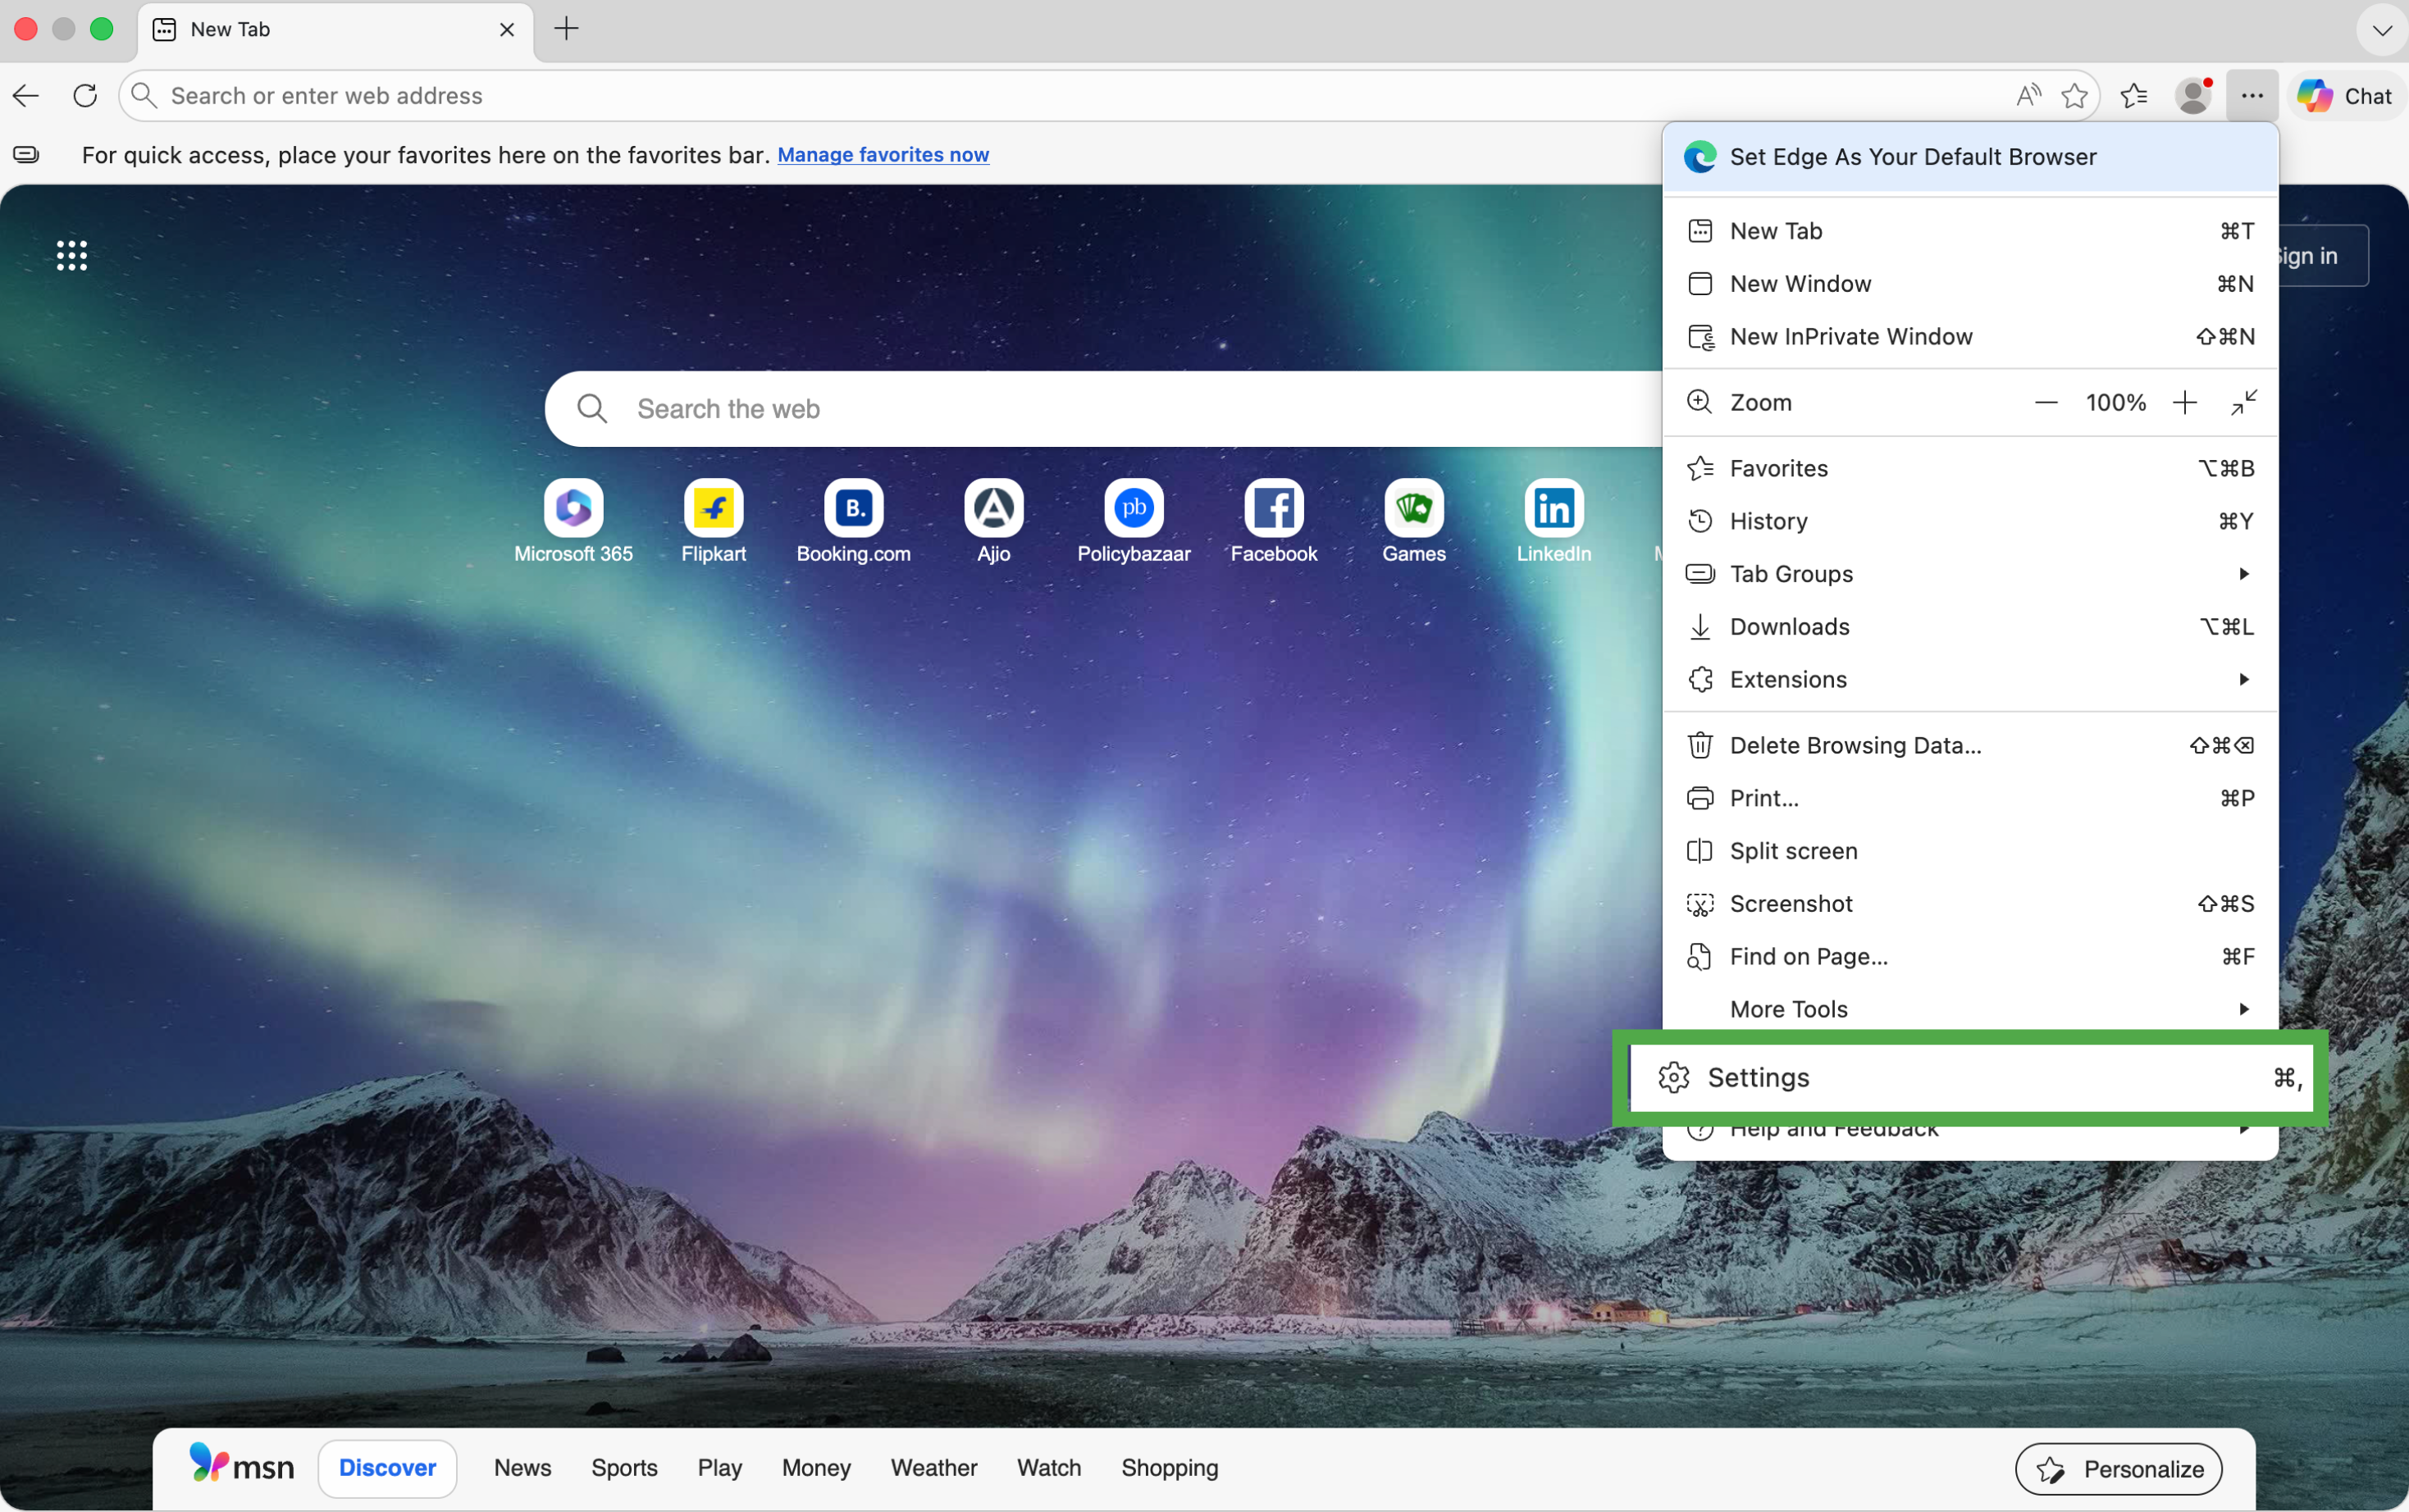Open the Games shortcut tile
Viewport: 2409px width, 1512px height.
1413,522
